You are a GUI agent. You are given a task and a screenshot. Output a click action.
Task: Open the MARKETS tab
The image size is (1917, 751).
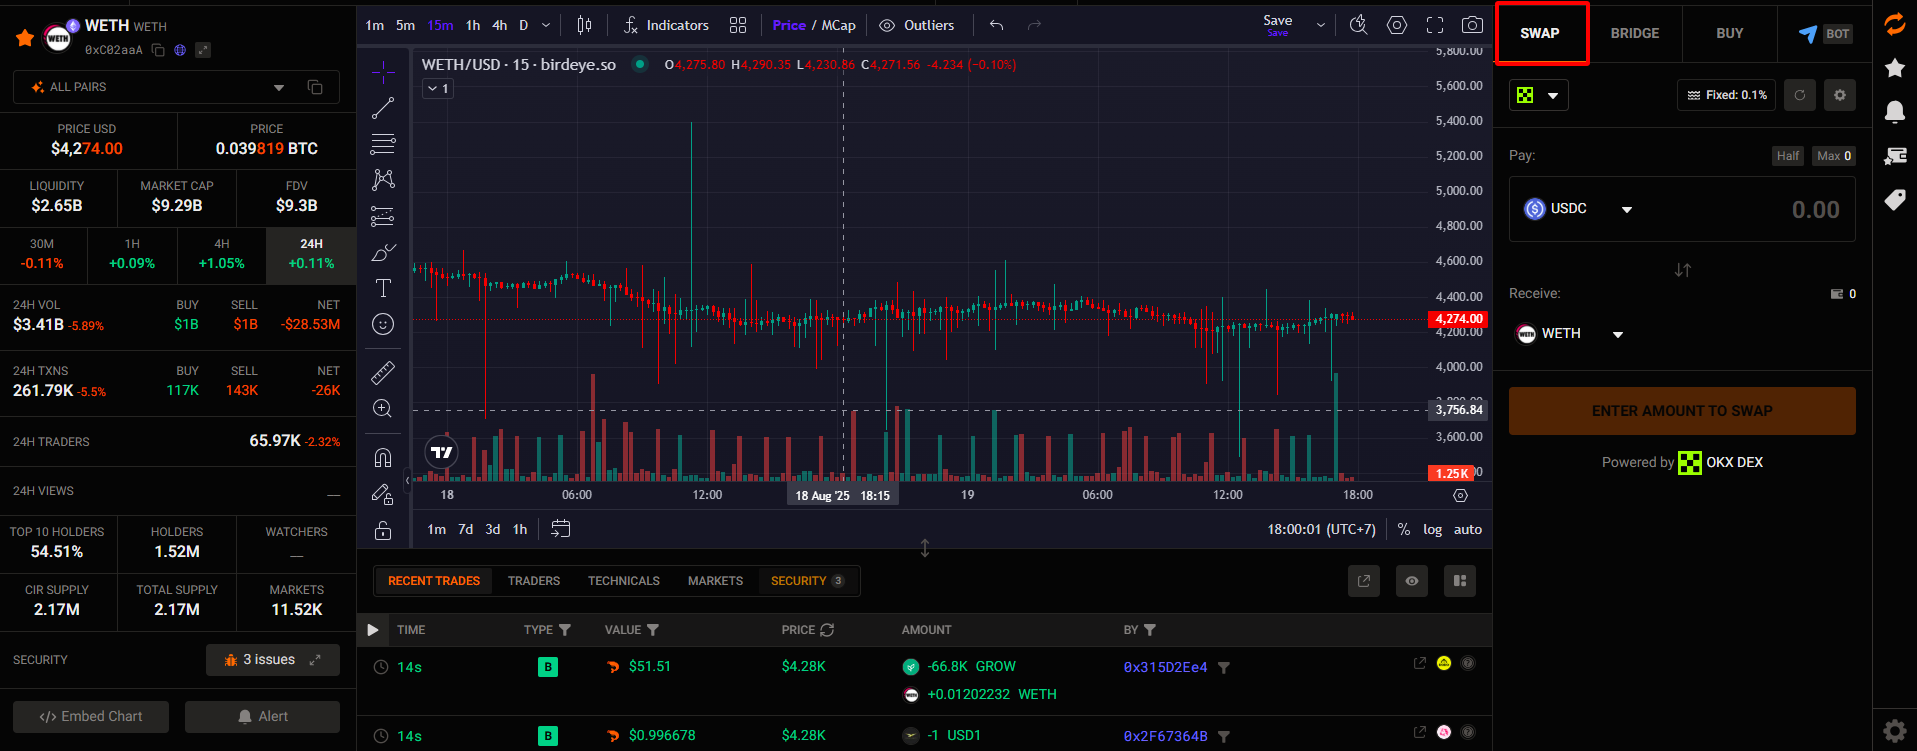click(x=715, y=581)
